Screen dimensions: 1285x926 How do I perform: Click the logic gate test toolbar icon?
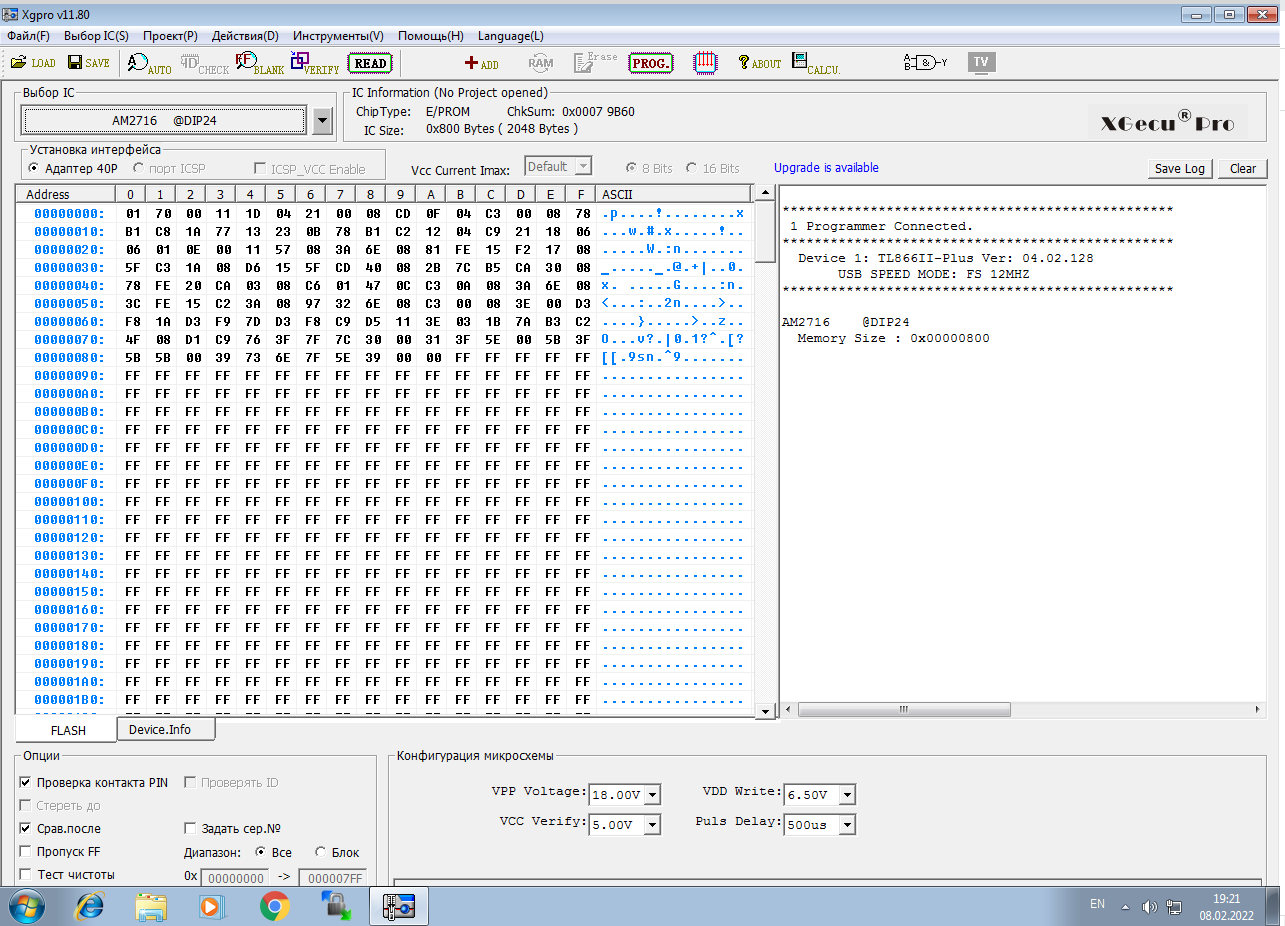pyautogui.click(x=925, y=63)
